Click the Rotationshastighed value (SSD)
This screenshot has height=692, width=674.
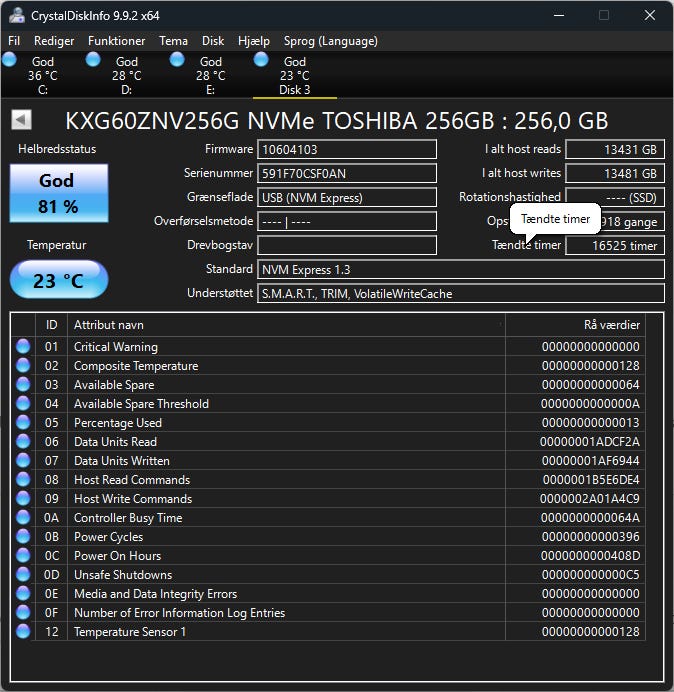pyautogui.click(x=615, y=197)
